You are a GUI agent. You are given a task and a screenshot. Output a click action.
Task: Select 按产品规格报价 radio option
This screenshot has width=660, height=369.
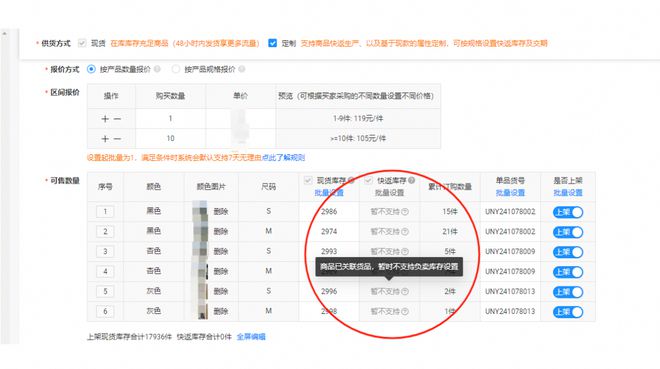[176, 69]
